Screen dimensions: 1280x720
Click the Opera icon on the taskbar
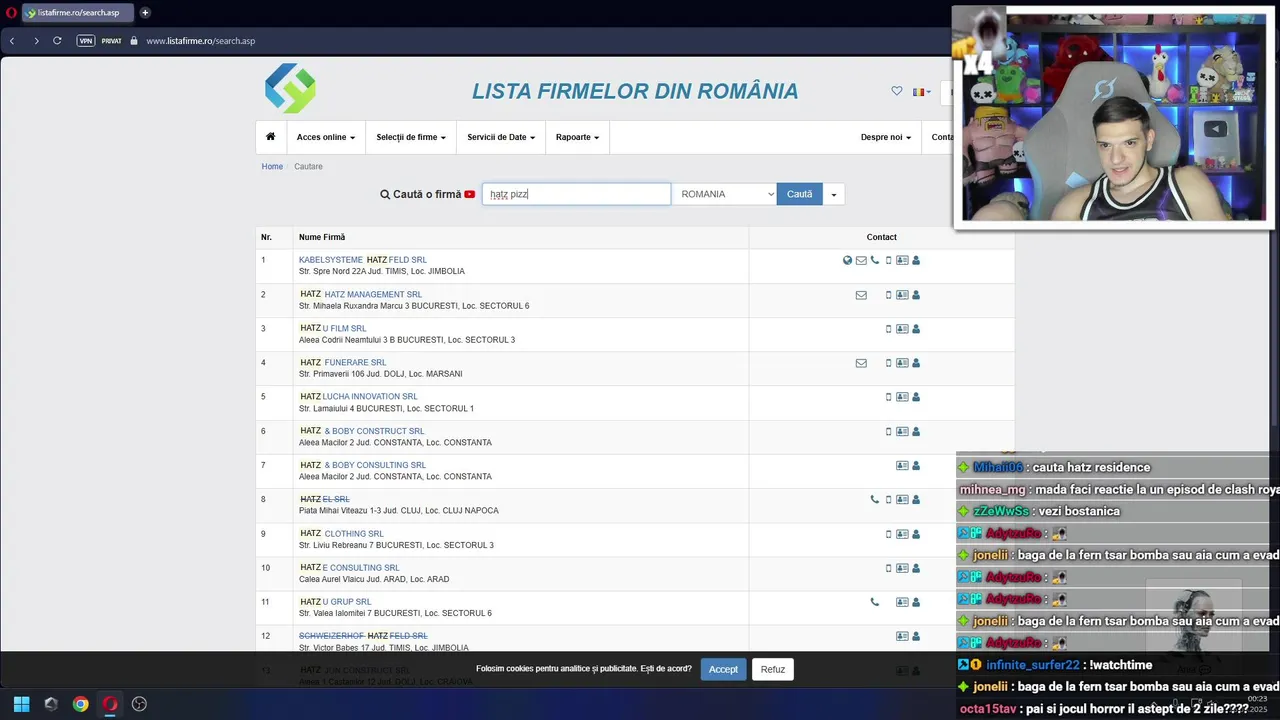point(110,704)
